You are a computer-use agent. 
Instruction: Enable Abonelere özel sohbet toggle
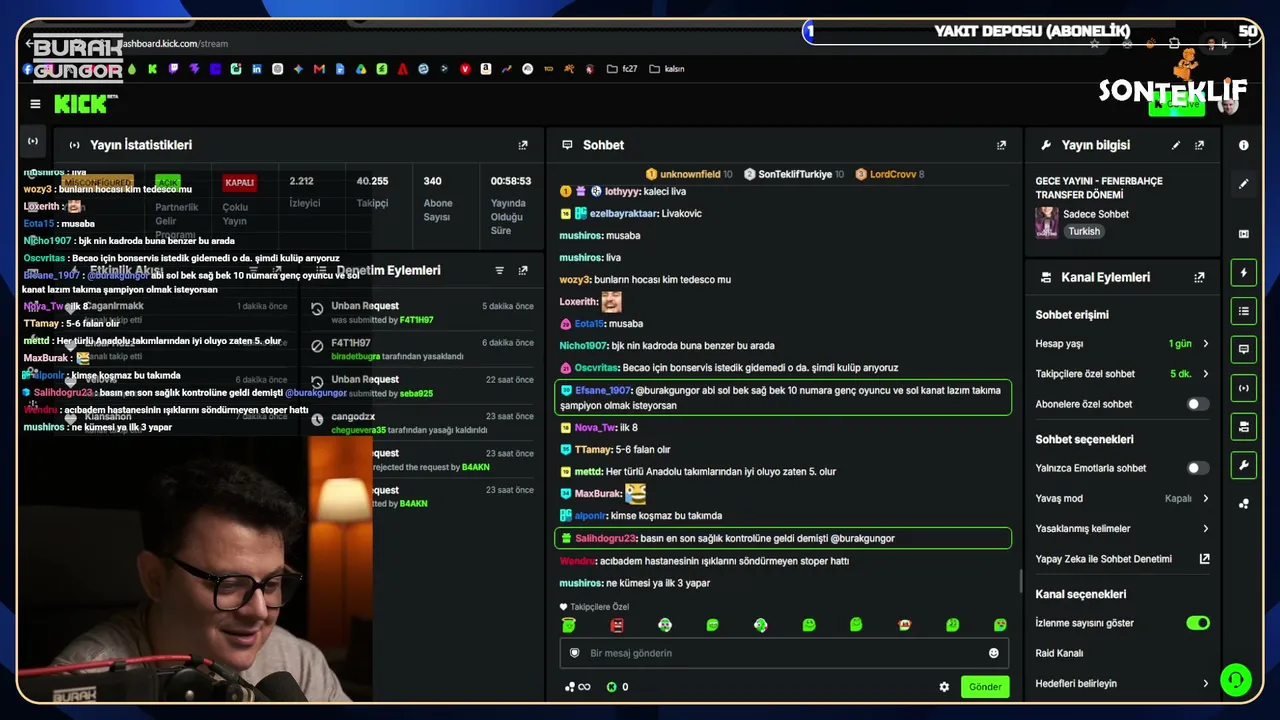click(1197, 404)
